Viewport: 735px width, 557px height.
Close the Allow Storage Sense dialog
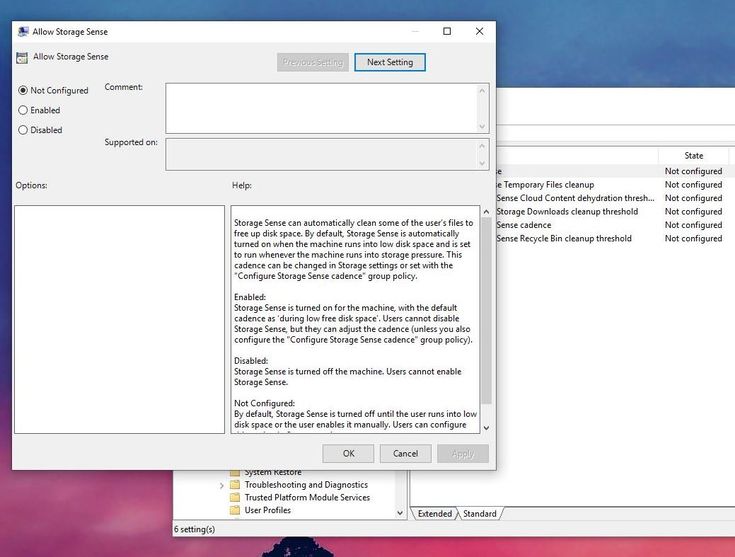479,31
